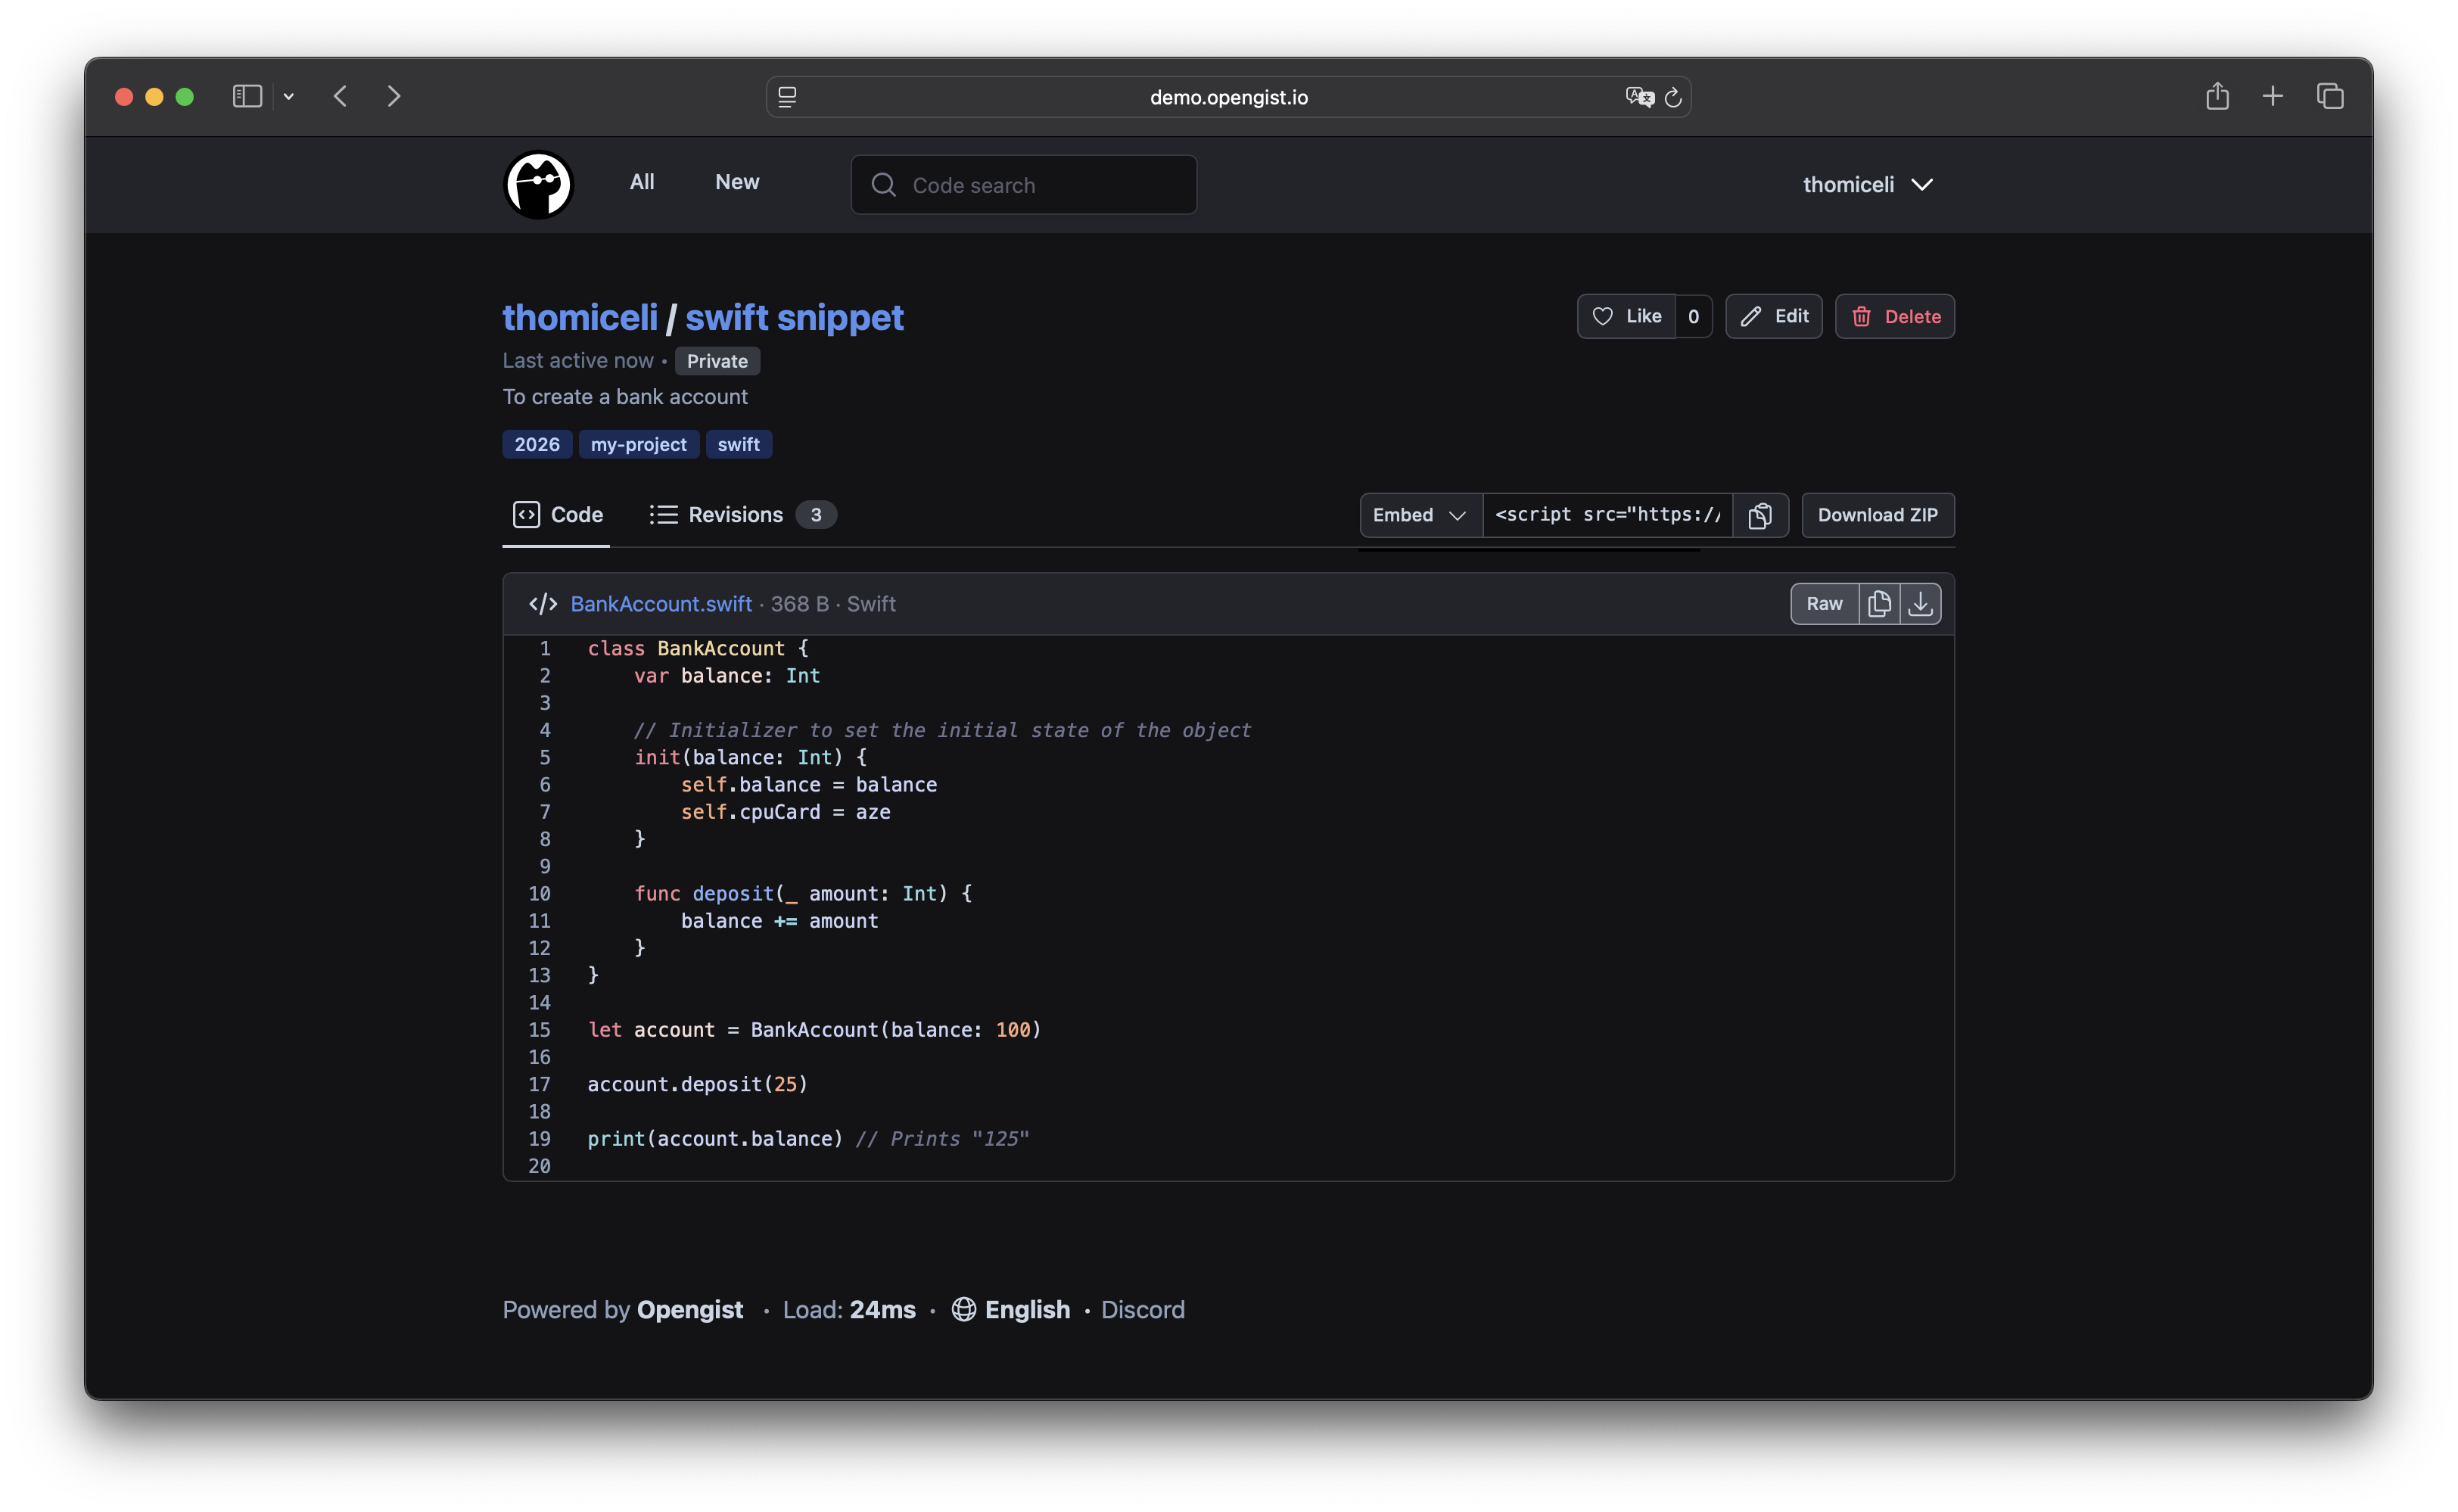The width and height of the screenshot is (2458, 1512).
Task: Click the search magnifier icon
Action: click(883, 185)
